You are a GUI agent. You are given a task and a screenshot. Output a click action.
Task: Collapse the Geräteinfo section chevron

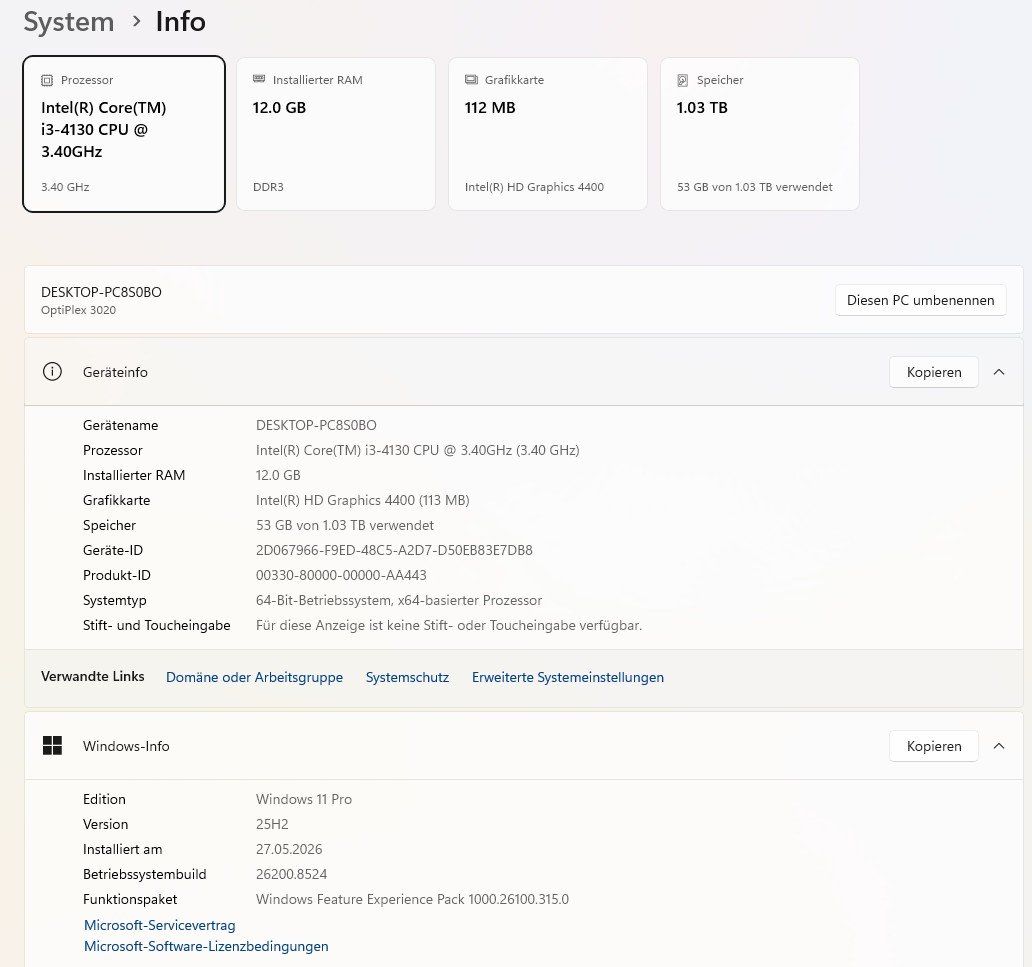[998, 372]
